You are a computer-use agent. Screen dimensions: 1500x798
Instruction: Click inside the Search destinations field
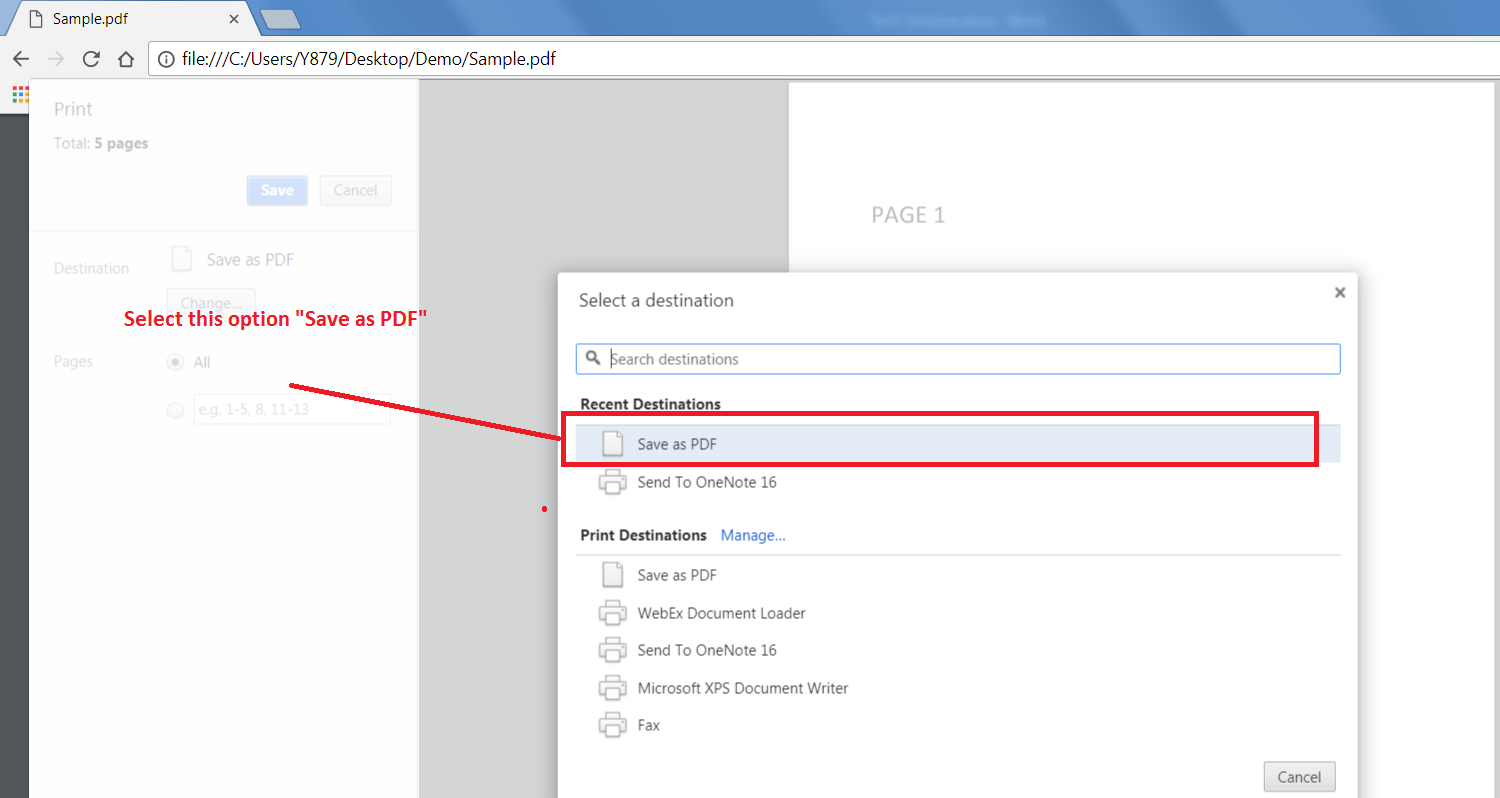coord(900,358)
